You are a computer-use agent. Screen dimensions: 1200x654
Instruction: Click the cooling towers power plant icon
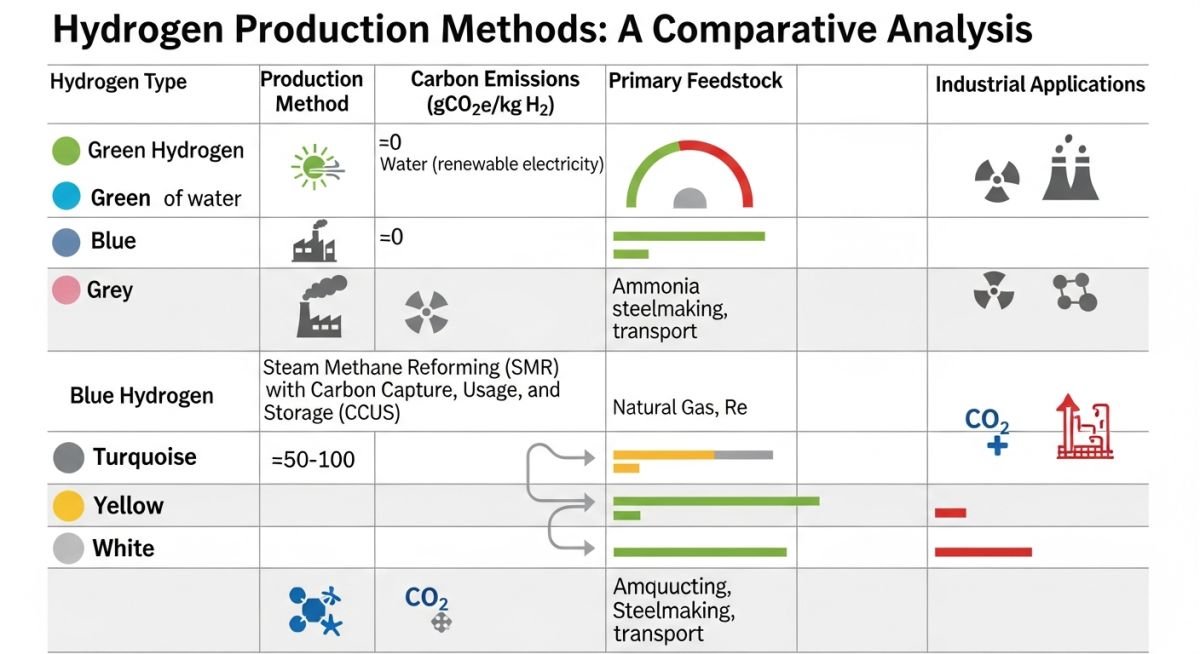pos(1071,168)
